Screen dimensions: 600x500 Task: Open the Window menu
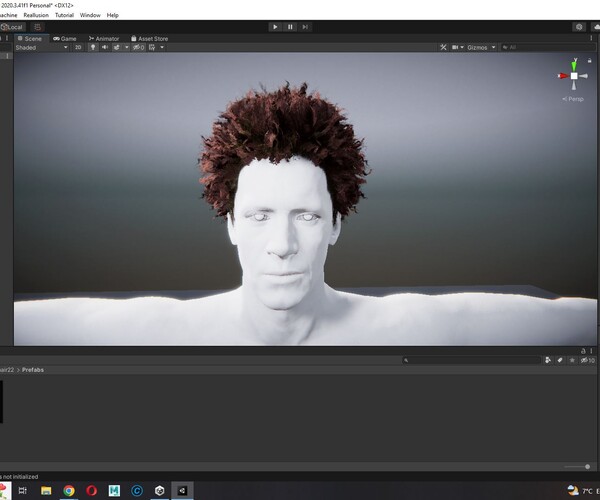[89, 15]
